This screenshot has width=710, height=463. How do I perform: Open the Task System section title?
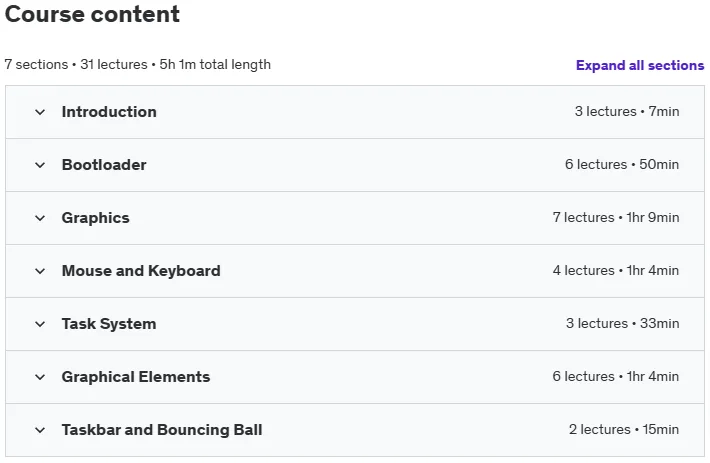(x=109, y=324)
